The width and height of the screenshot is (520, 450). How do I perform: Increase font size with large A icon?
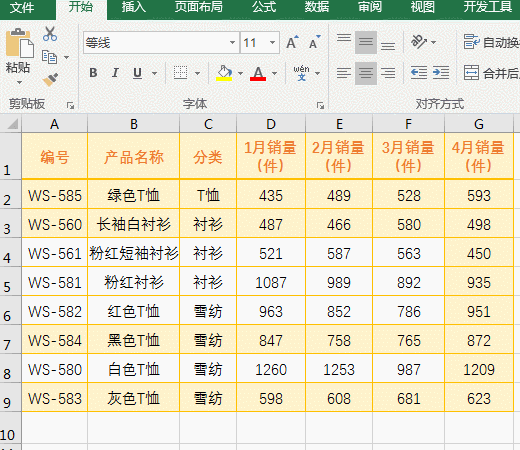292,42
